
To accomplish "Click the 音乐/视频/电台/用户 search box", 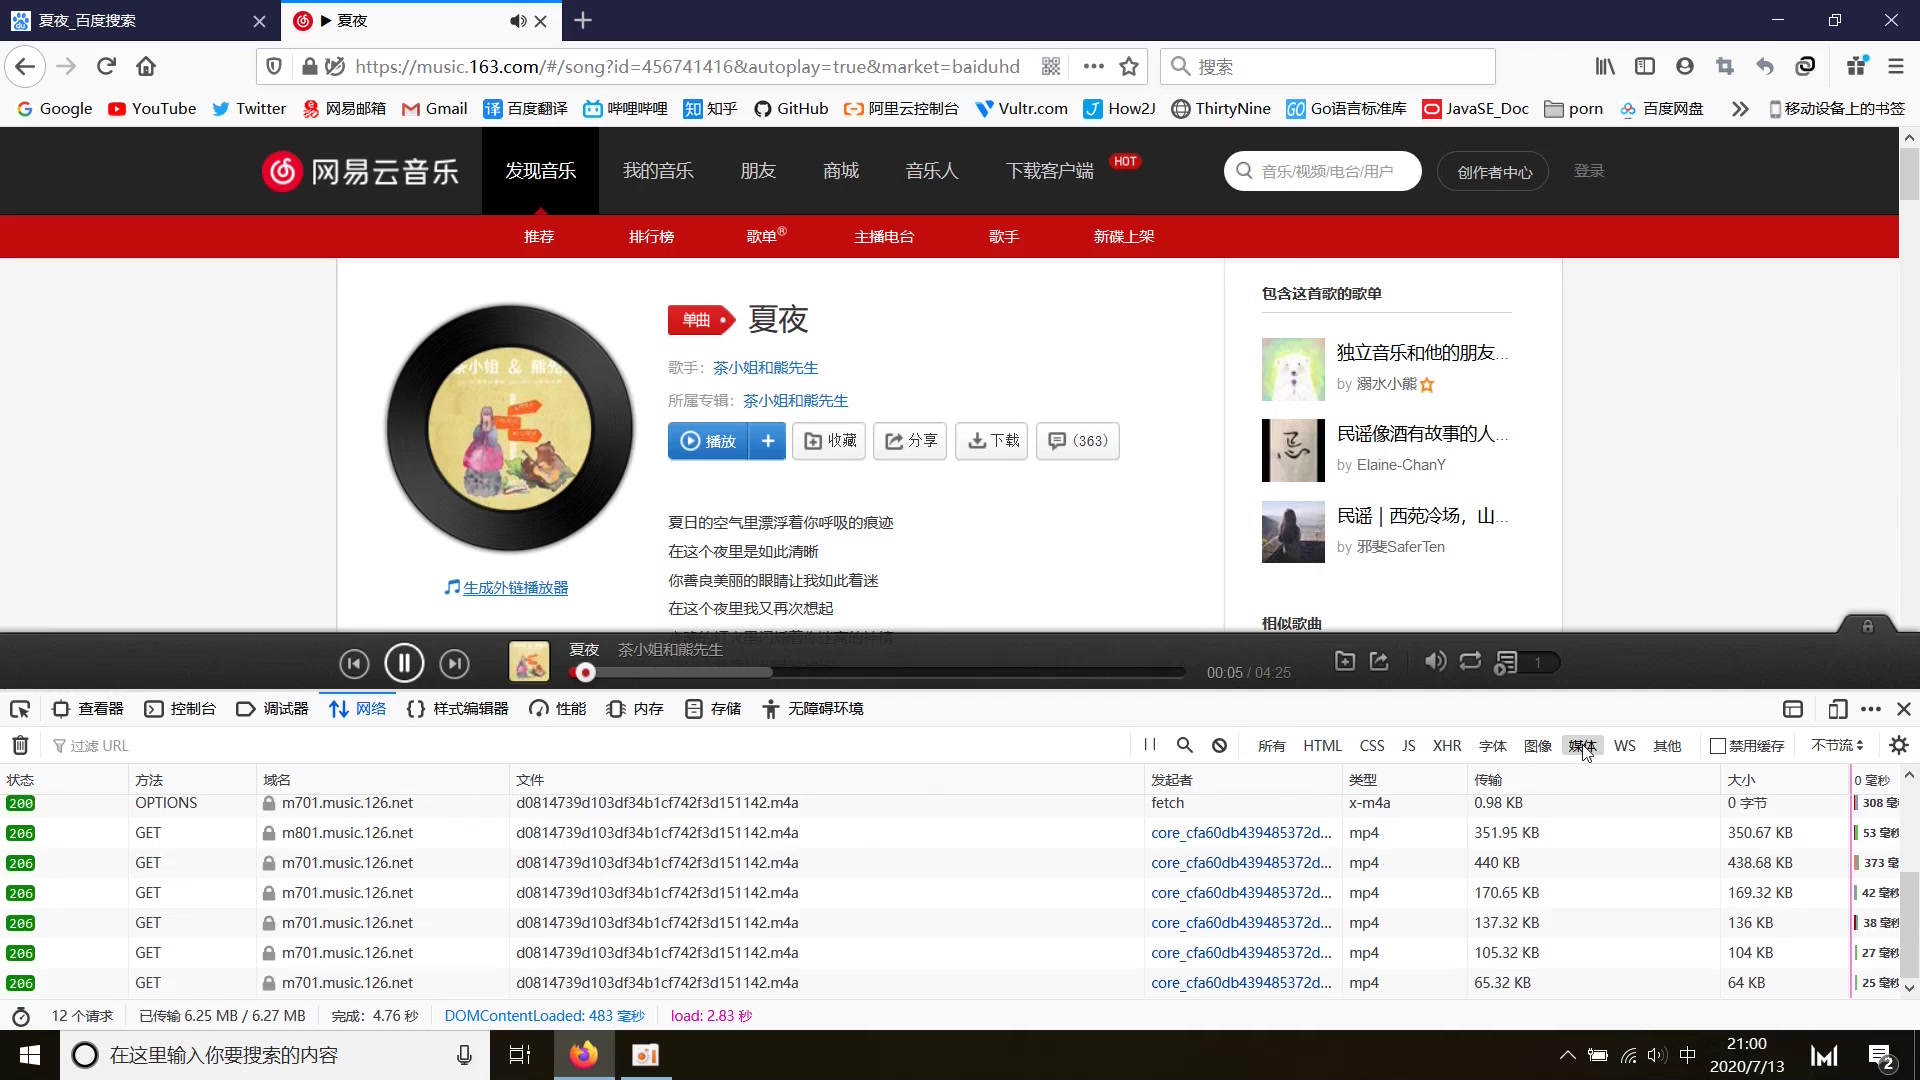I will 1323,171.
